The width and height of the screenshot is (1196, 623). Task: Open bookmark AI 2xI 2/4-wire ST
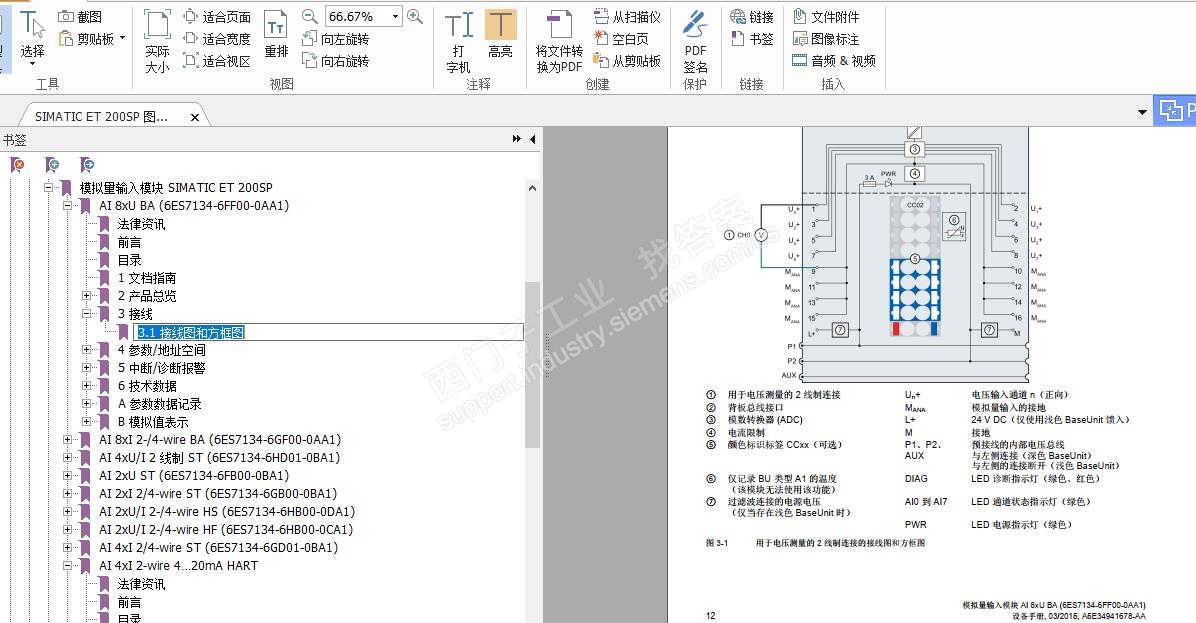(218, 493)
